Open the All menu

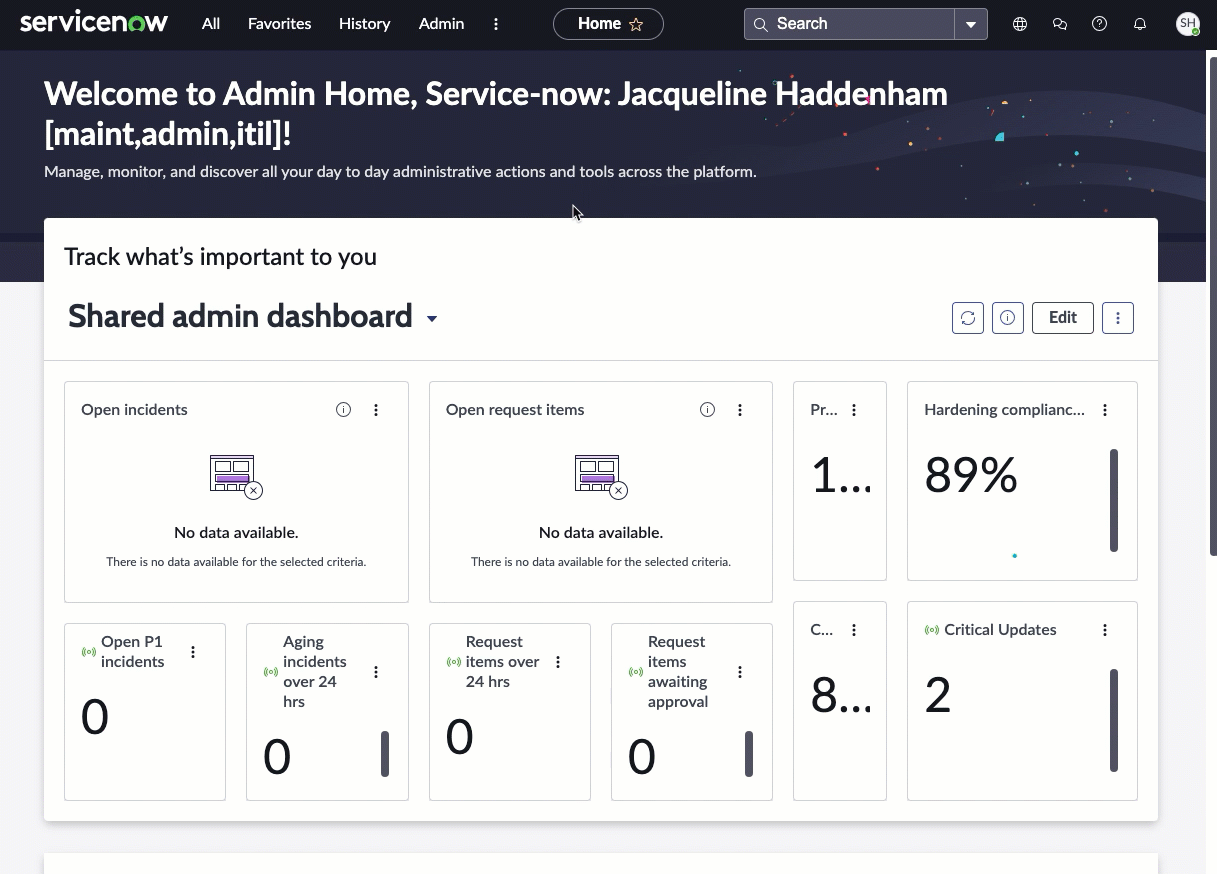click(210, 24)
